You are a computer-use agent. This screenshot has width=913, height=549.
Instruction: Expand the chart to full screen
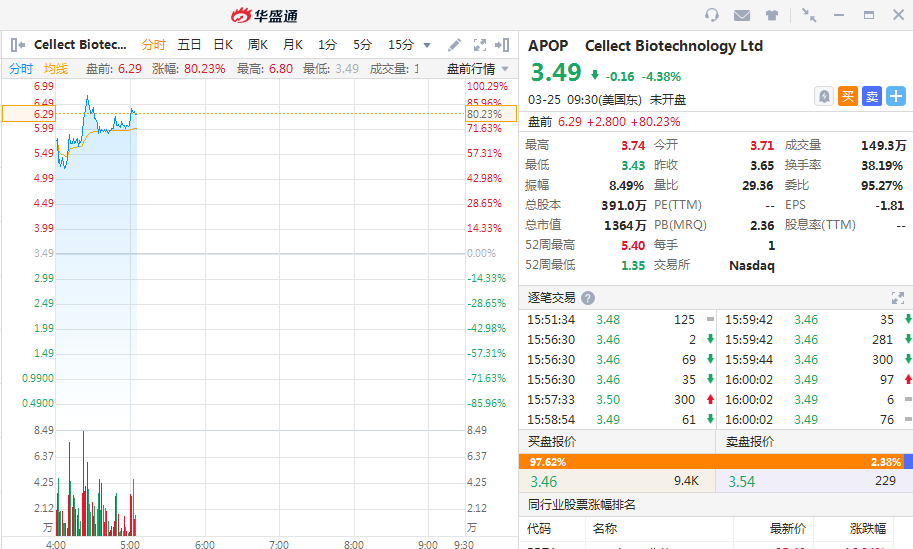click(x=479, y=45)
